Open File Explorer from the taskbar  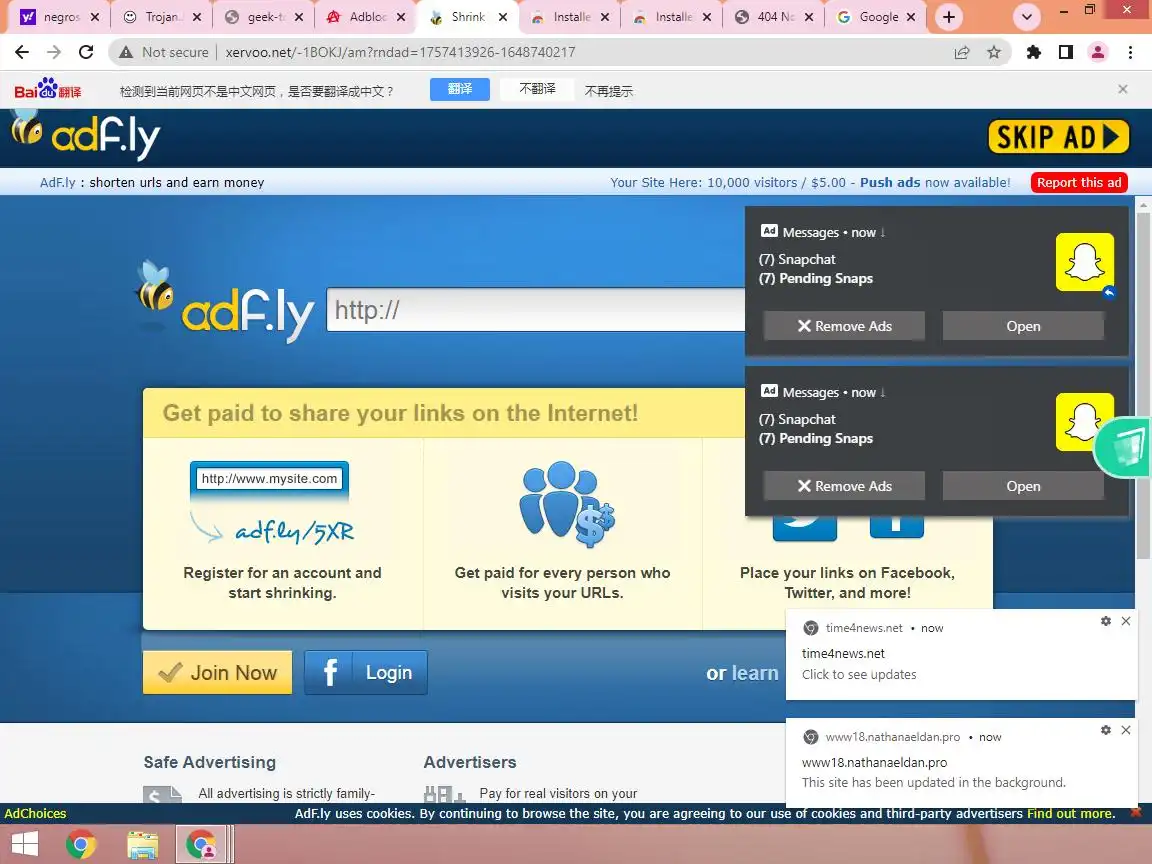[143, 844]
